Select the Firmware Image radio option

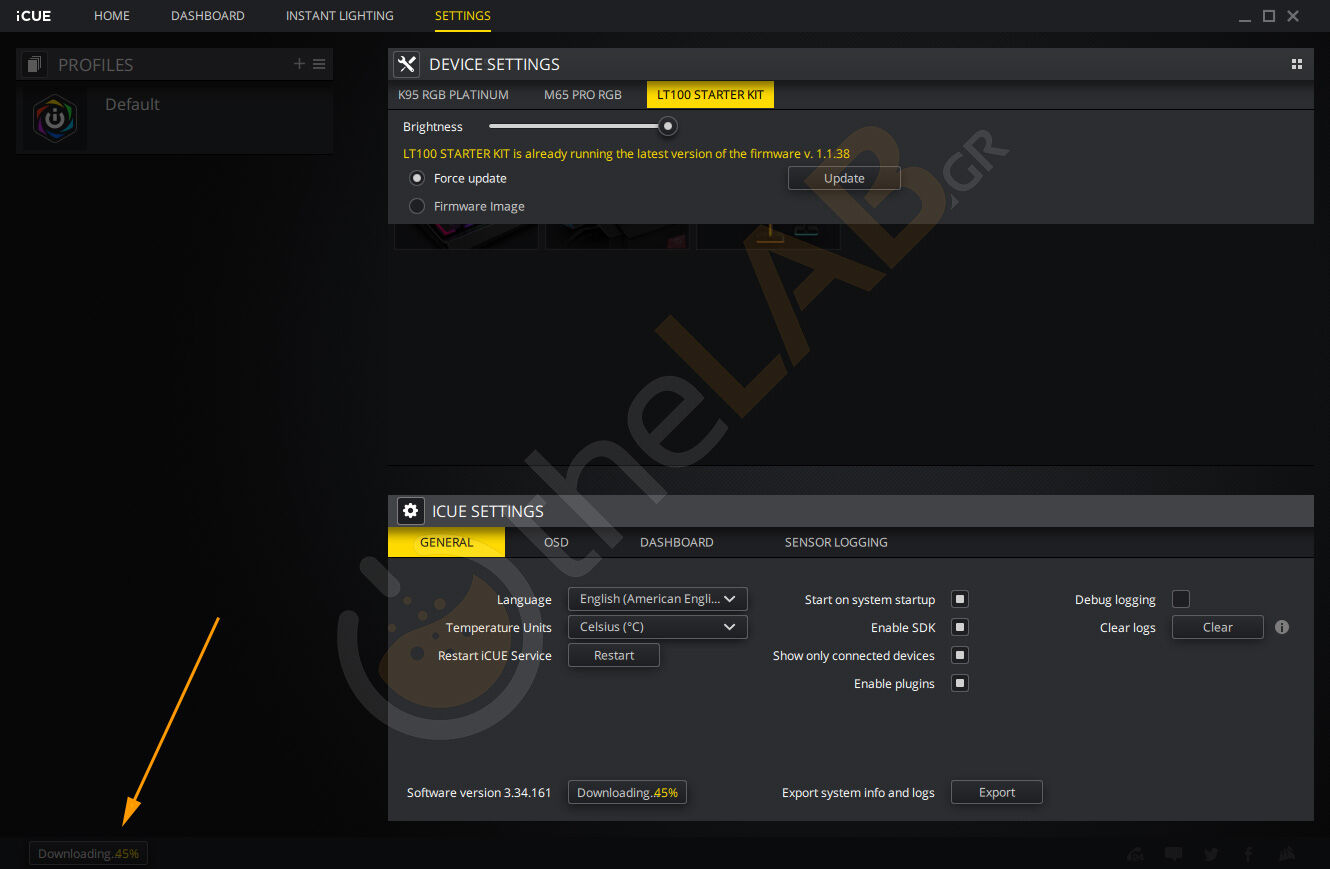tap(417, 206)
